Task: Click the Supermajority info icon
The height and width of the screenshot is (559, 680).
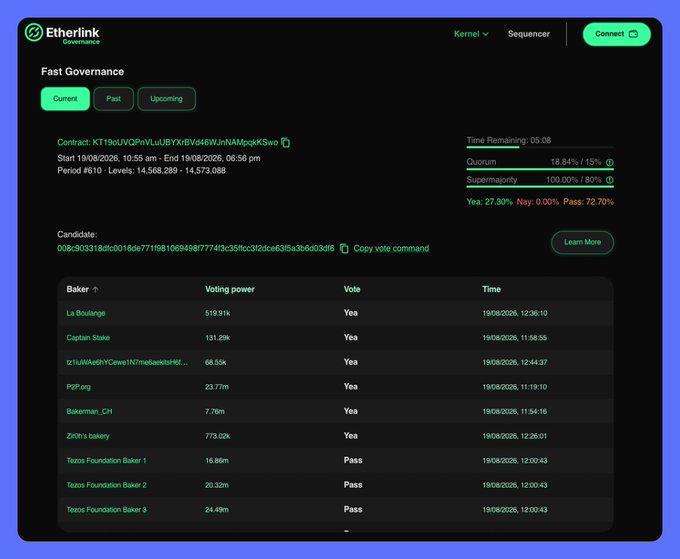Action: 609,180
